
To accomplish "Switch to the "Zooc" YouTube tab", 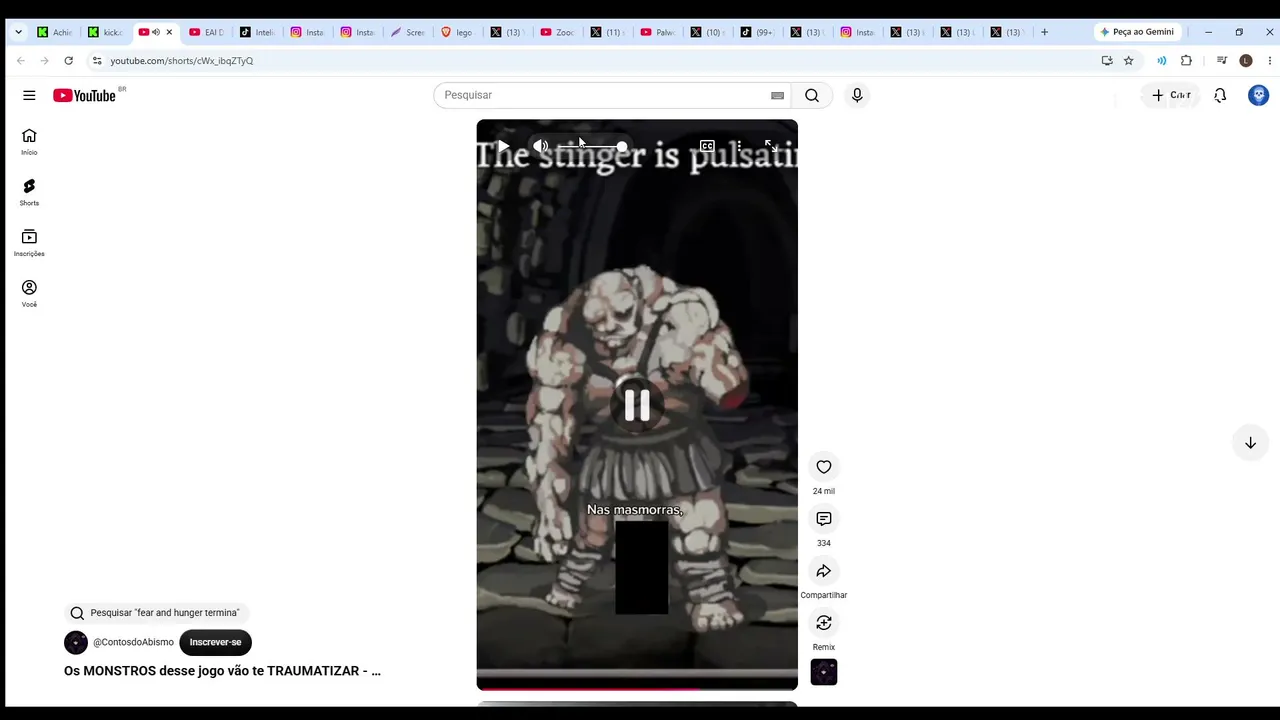I will (557, 32).
